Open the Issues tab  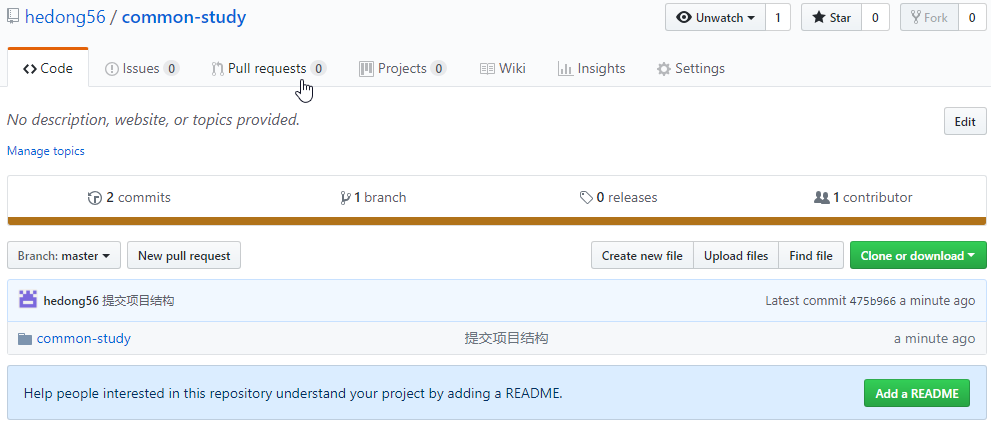[x=142, y=68]
